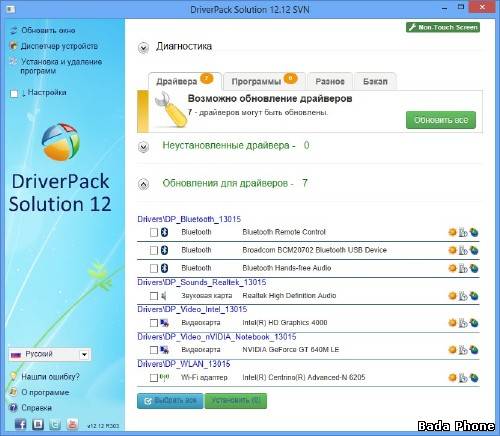The width and height of the screenshot is (500, 436).
Task: Open the YouTube icon in the sidebar
Action: tap(72, 424)
